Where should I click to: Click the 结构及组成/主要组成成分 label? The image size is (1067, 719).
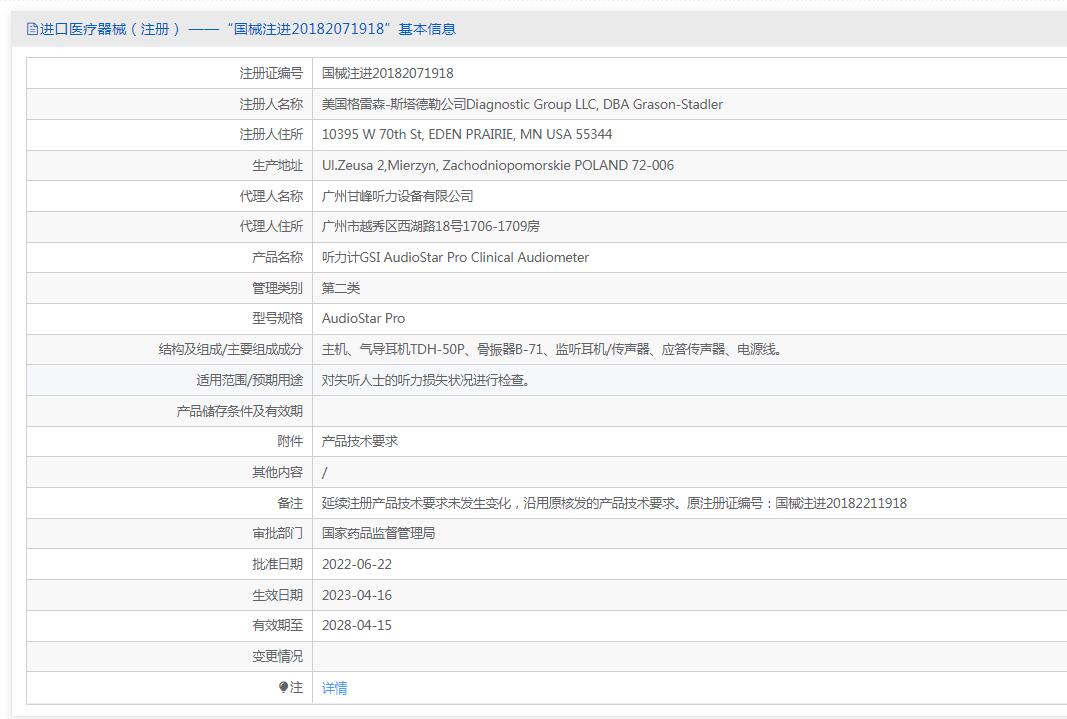231,349
